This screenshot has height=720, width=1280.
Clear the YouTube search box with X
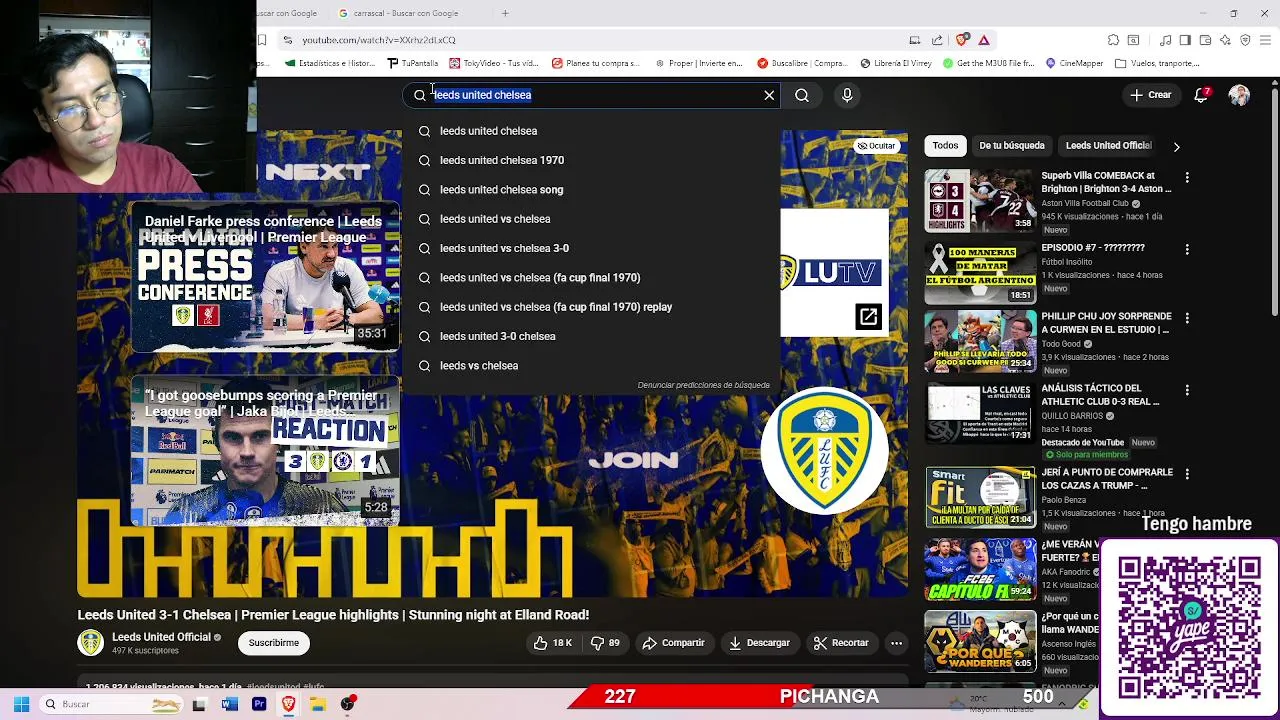click(769, 95)
